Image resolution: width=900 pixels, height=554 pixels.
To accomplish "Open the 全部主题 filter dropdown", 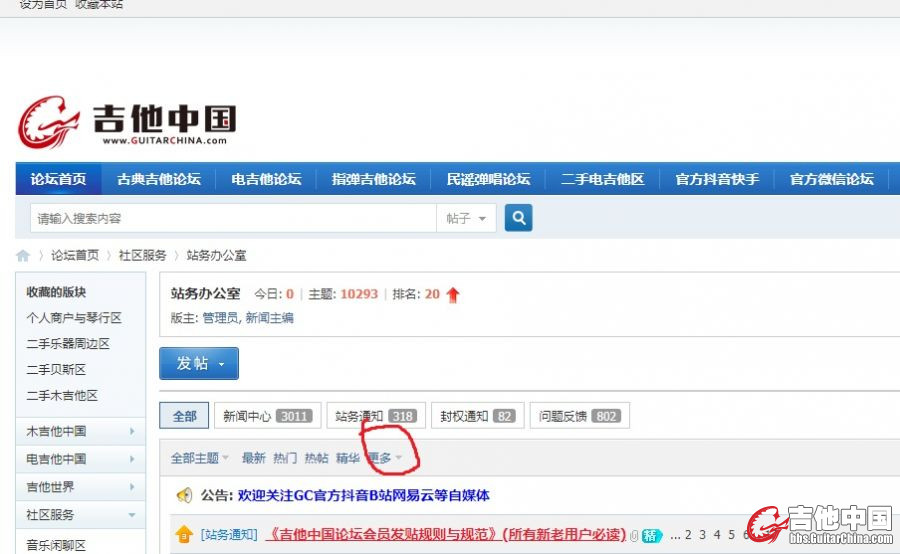I will click(200, 458).
